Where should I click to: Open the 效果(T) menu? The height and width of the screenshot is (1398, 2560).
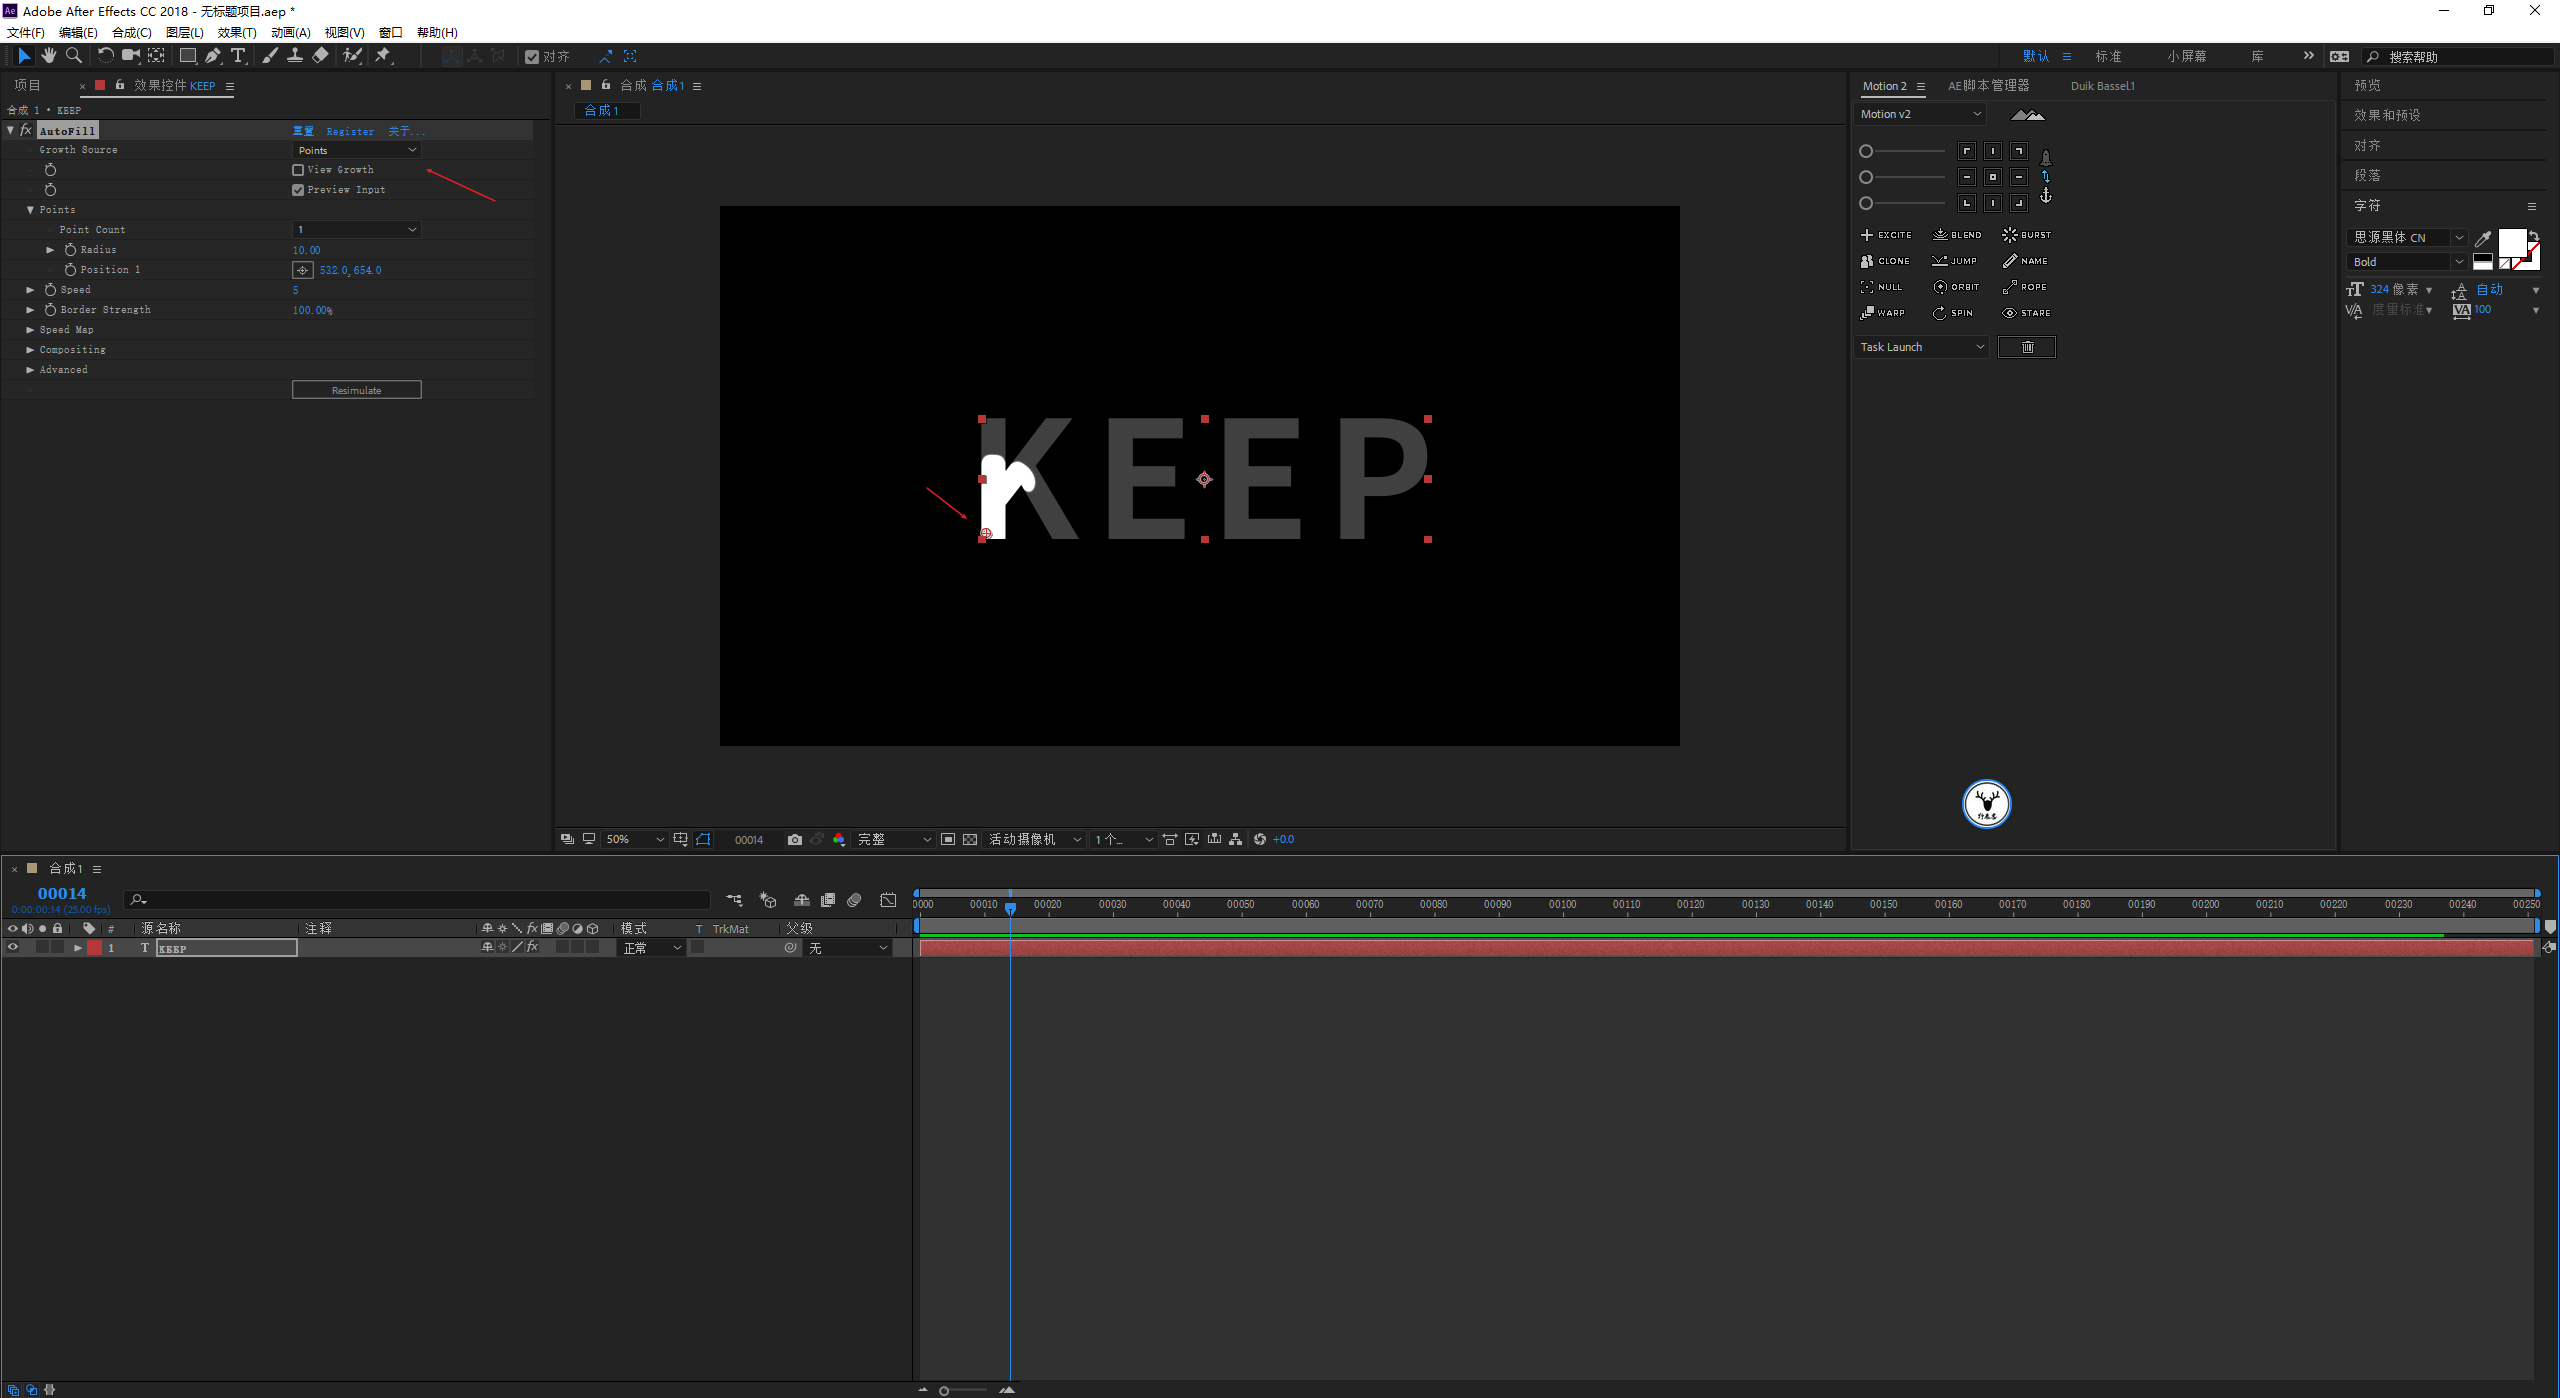pyautogui.click(x=237, y=33)
